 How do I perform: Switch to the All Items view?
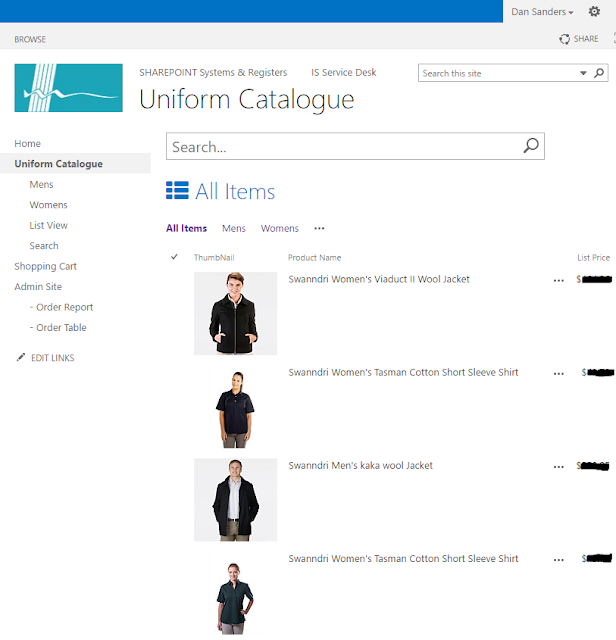(x=186, y=228)
